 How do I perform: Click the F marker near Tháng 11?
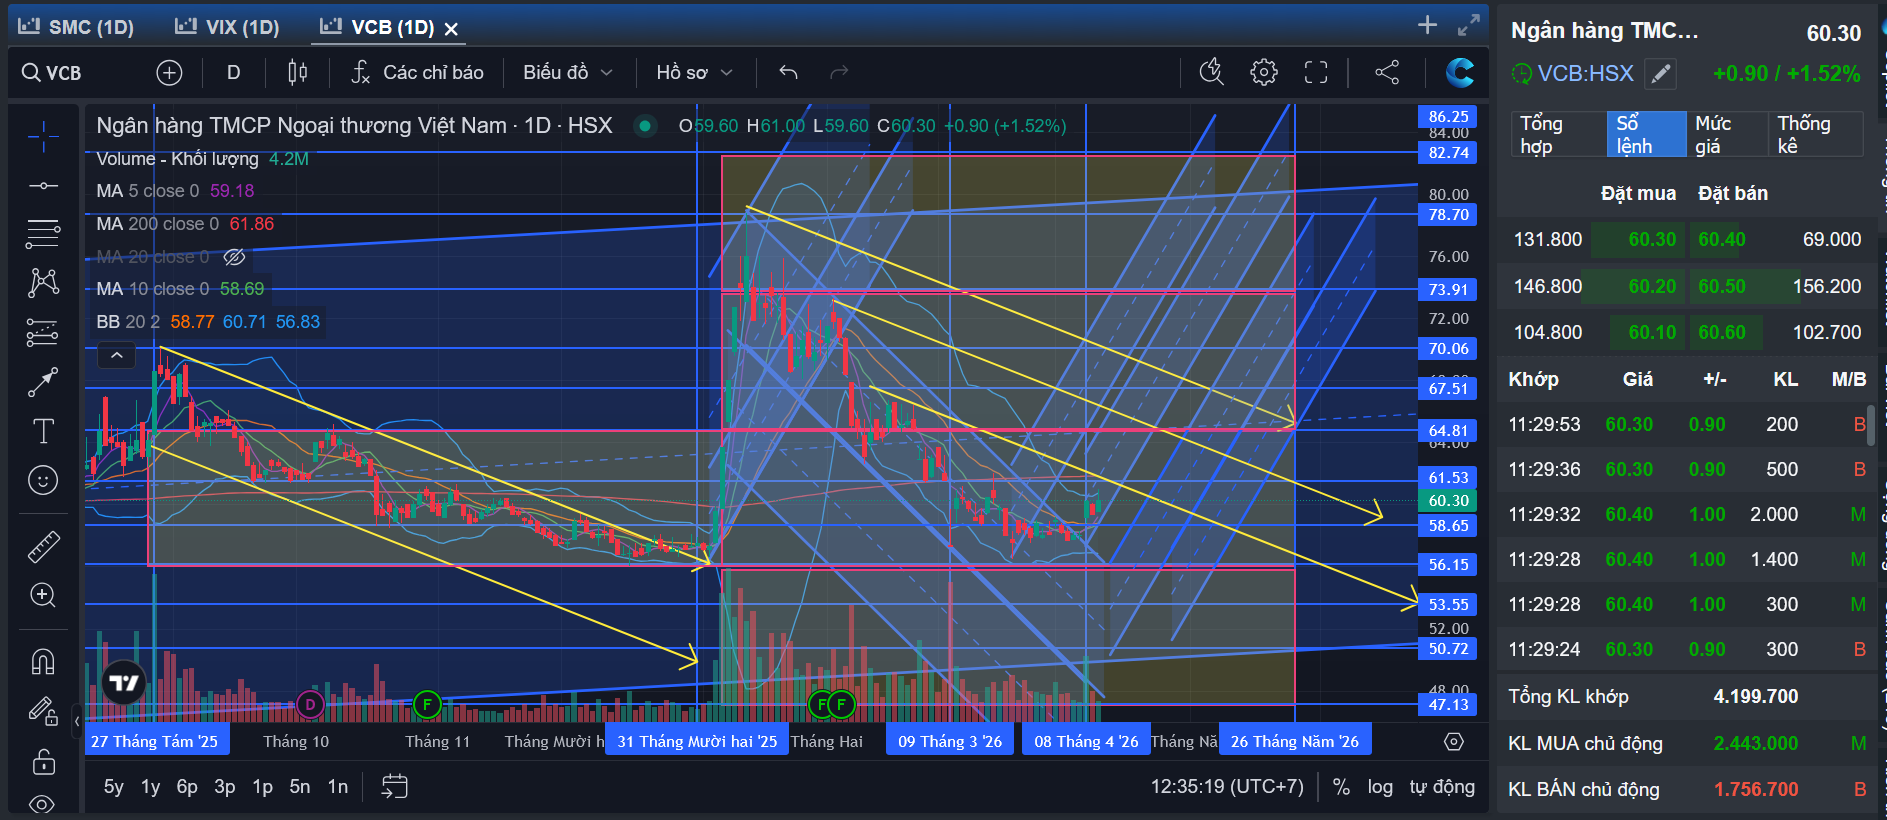[427, 704]
